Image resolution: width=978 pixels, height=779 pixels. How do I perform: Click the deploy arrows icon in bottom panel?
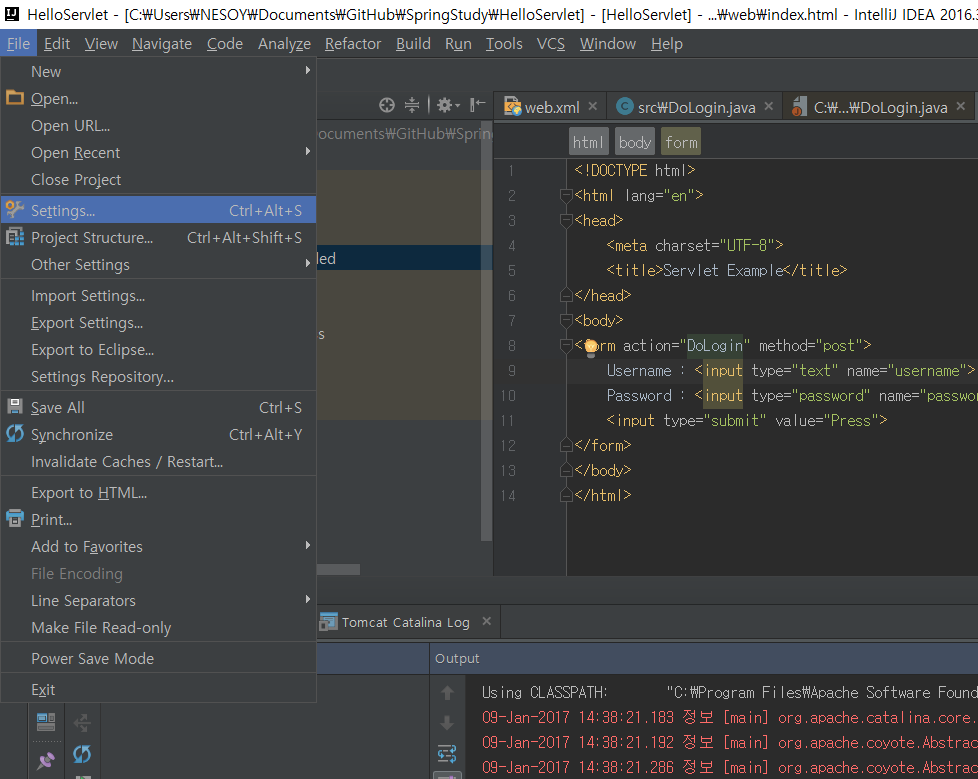[82, 723]
